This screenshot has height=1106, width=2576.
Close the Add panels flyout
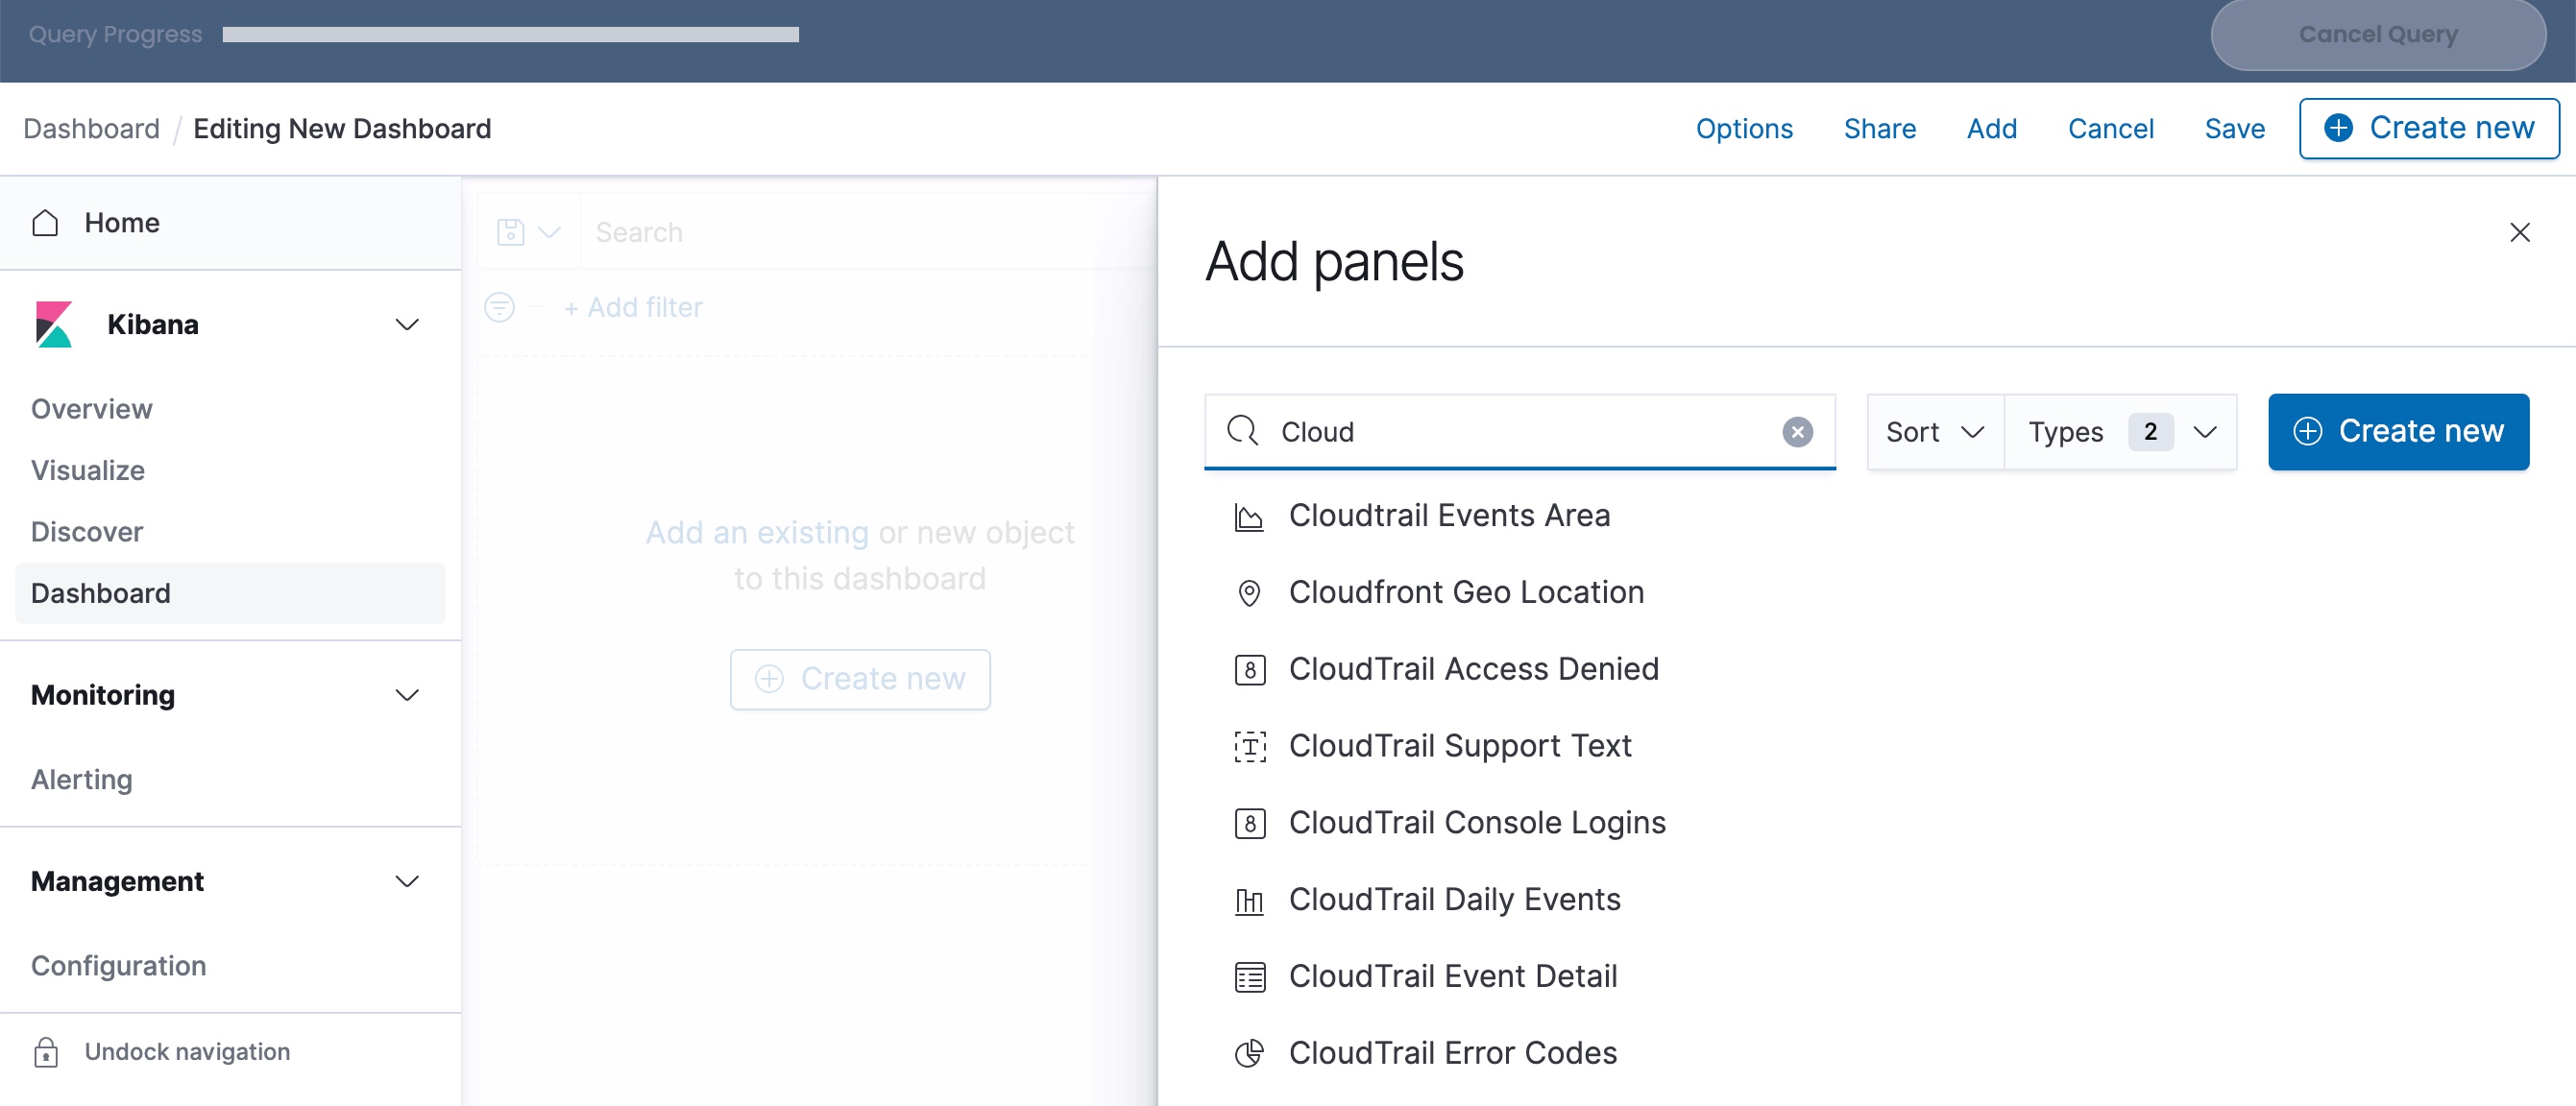2519,232
